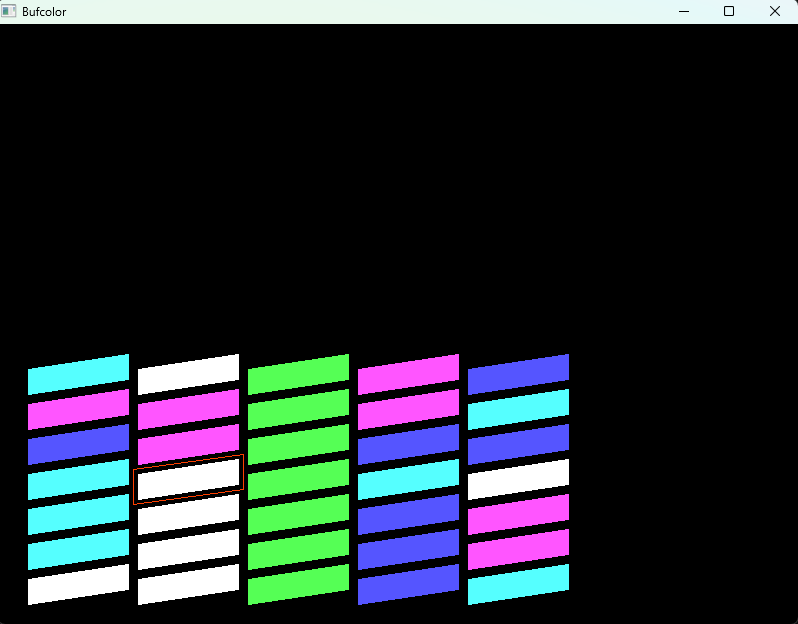Screen dimensions: 798x624
Task: Select white swatch just below the outlined one
Action: coord(188,515)
